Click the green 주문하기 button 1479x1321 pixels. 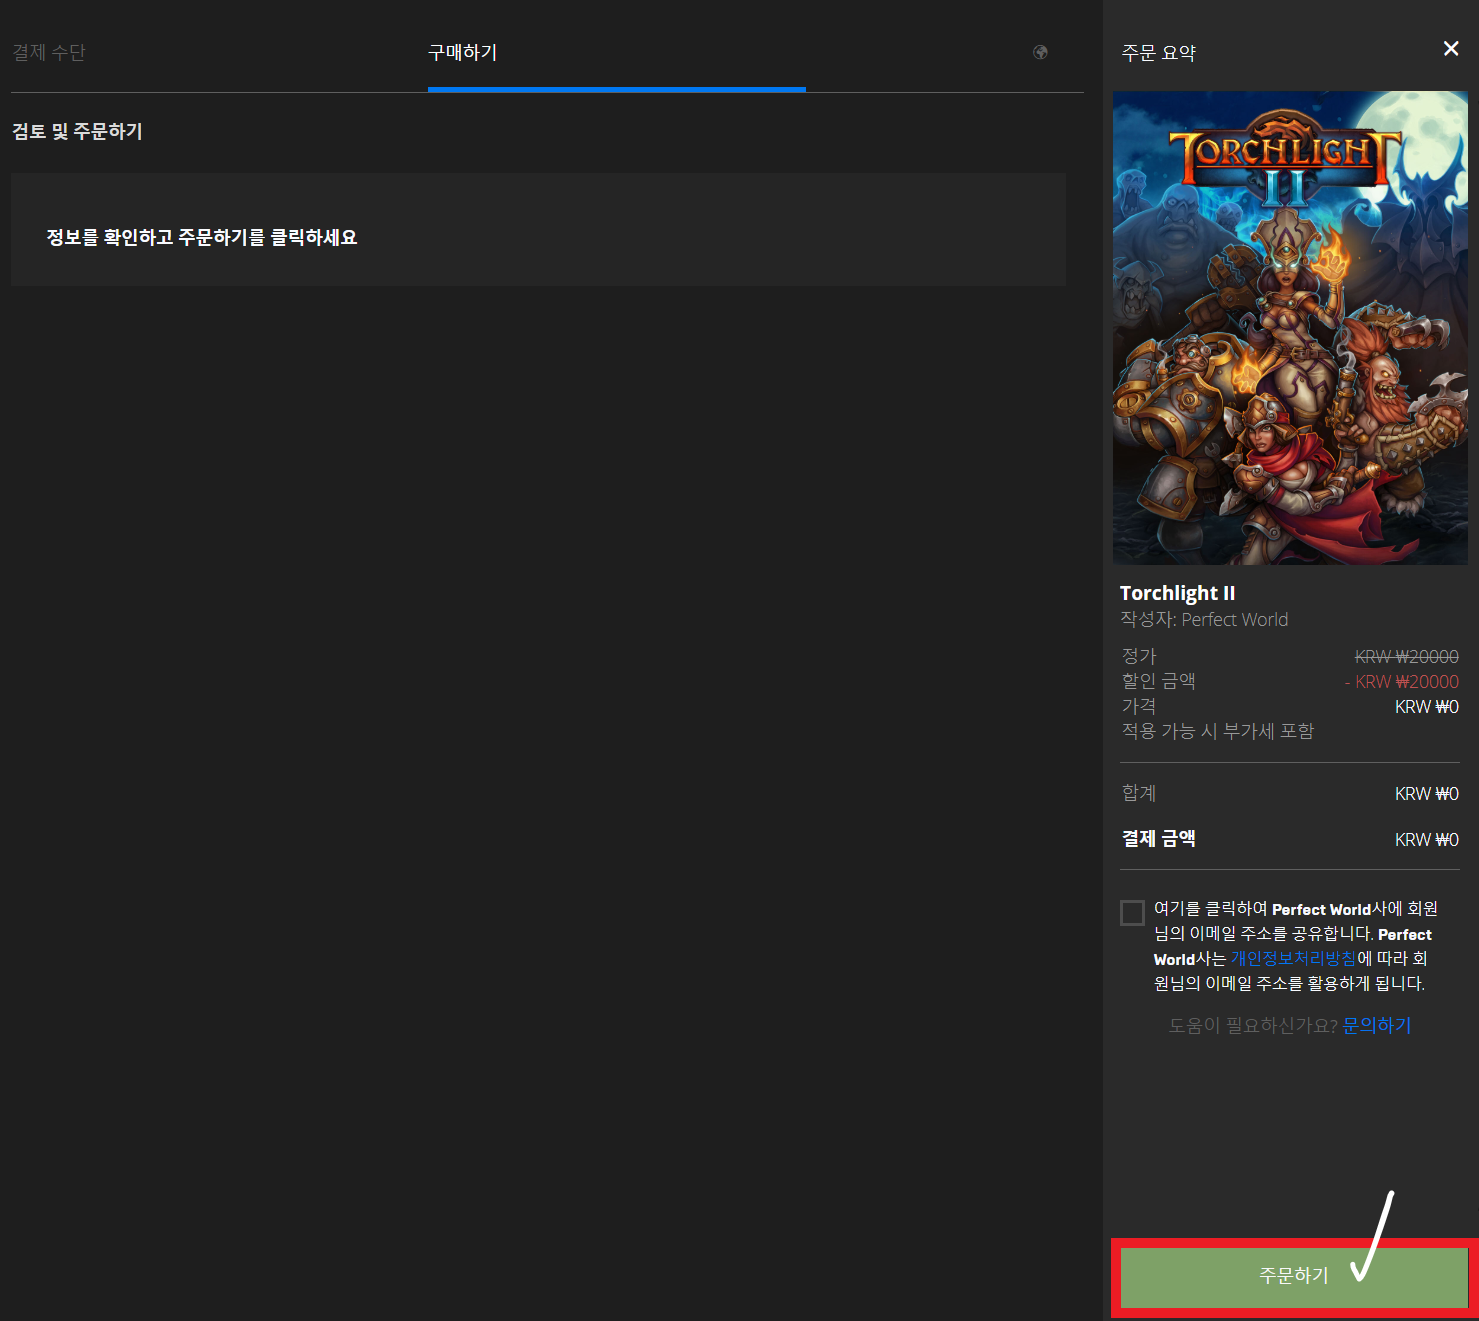pos(1294,1276)
